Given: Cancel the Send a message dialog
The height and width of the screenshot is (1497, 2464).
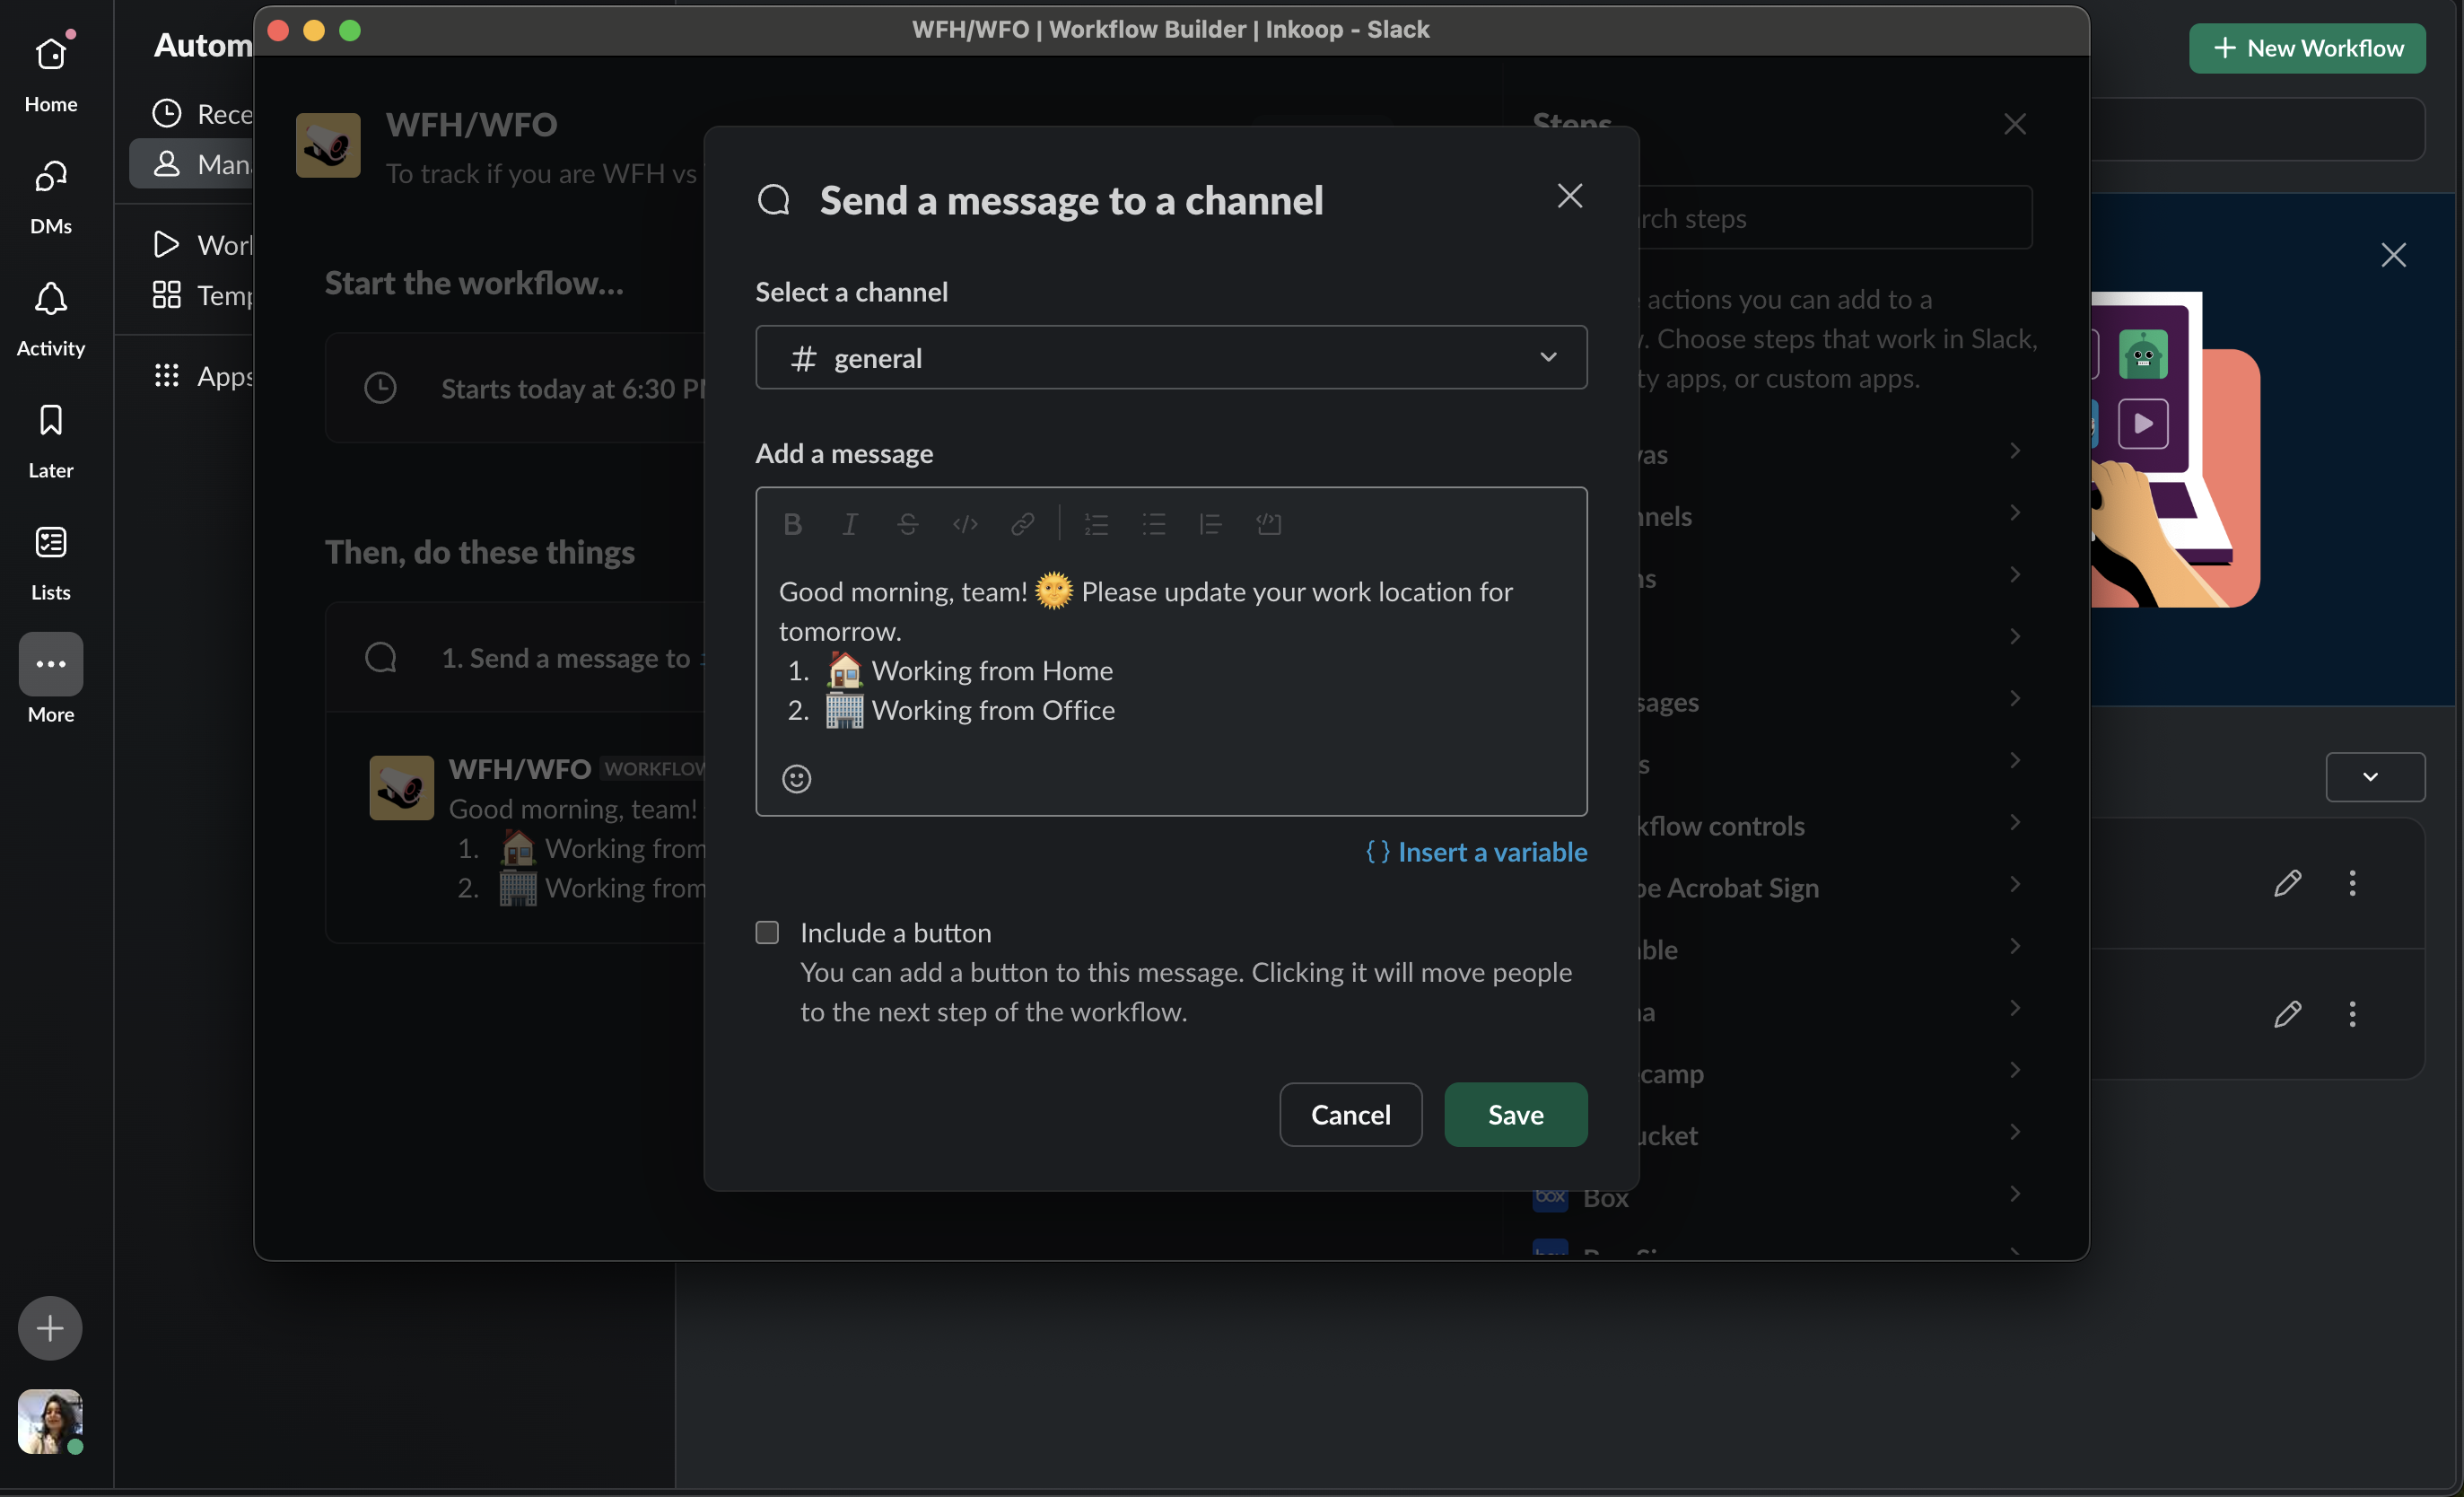Looking at the screenshot, I should [x=1350, y=1114].
